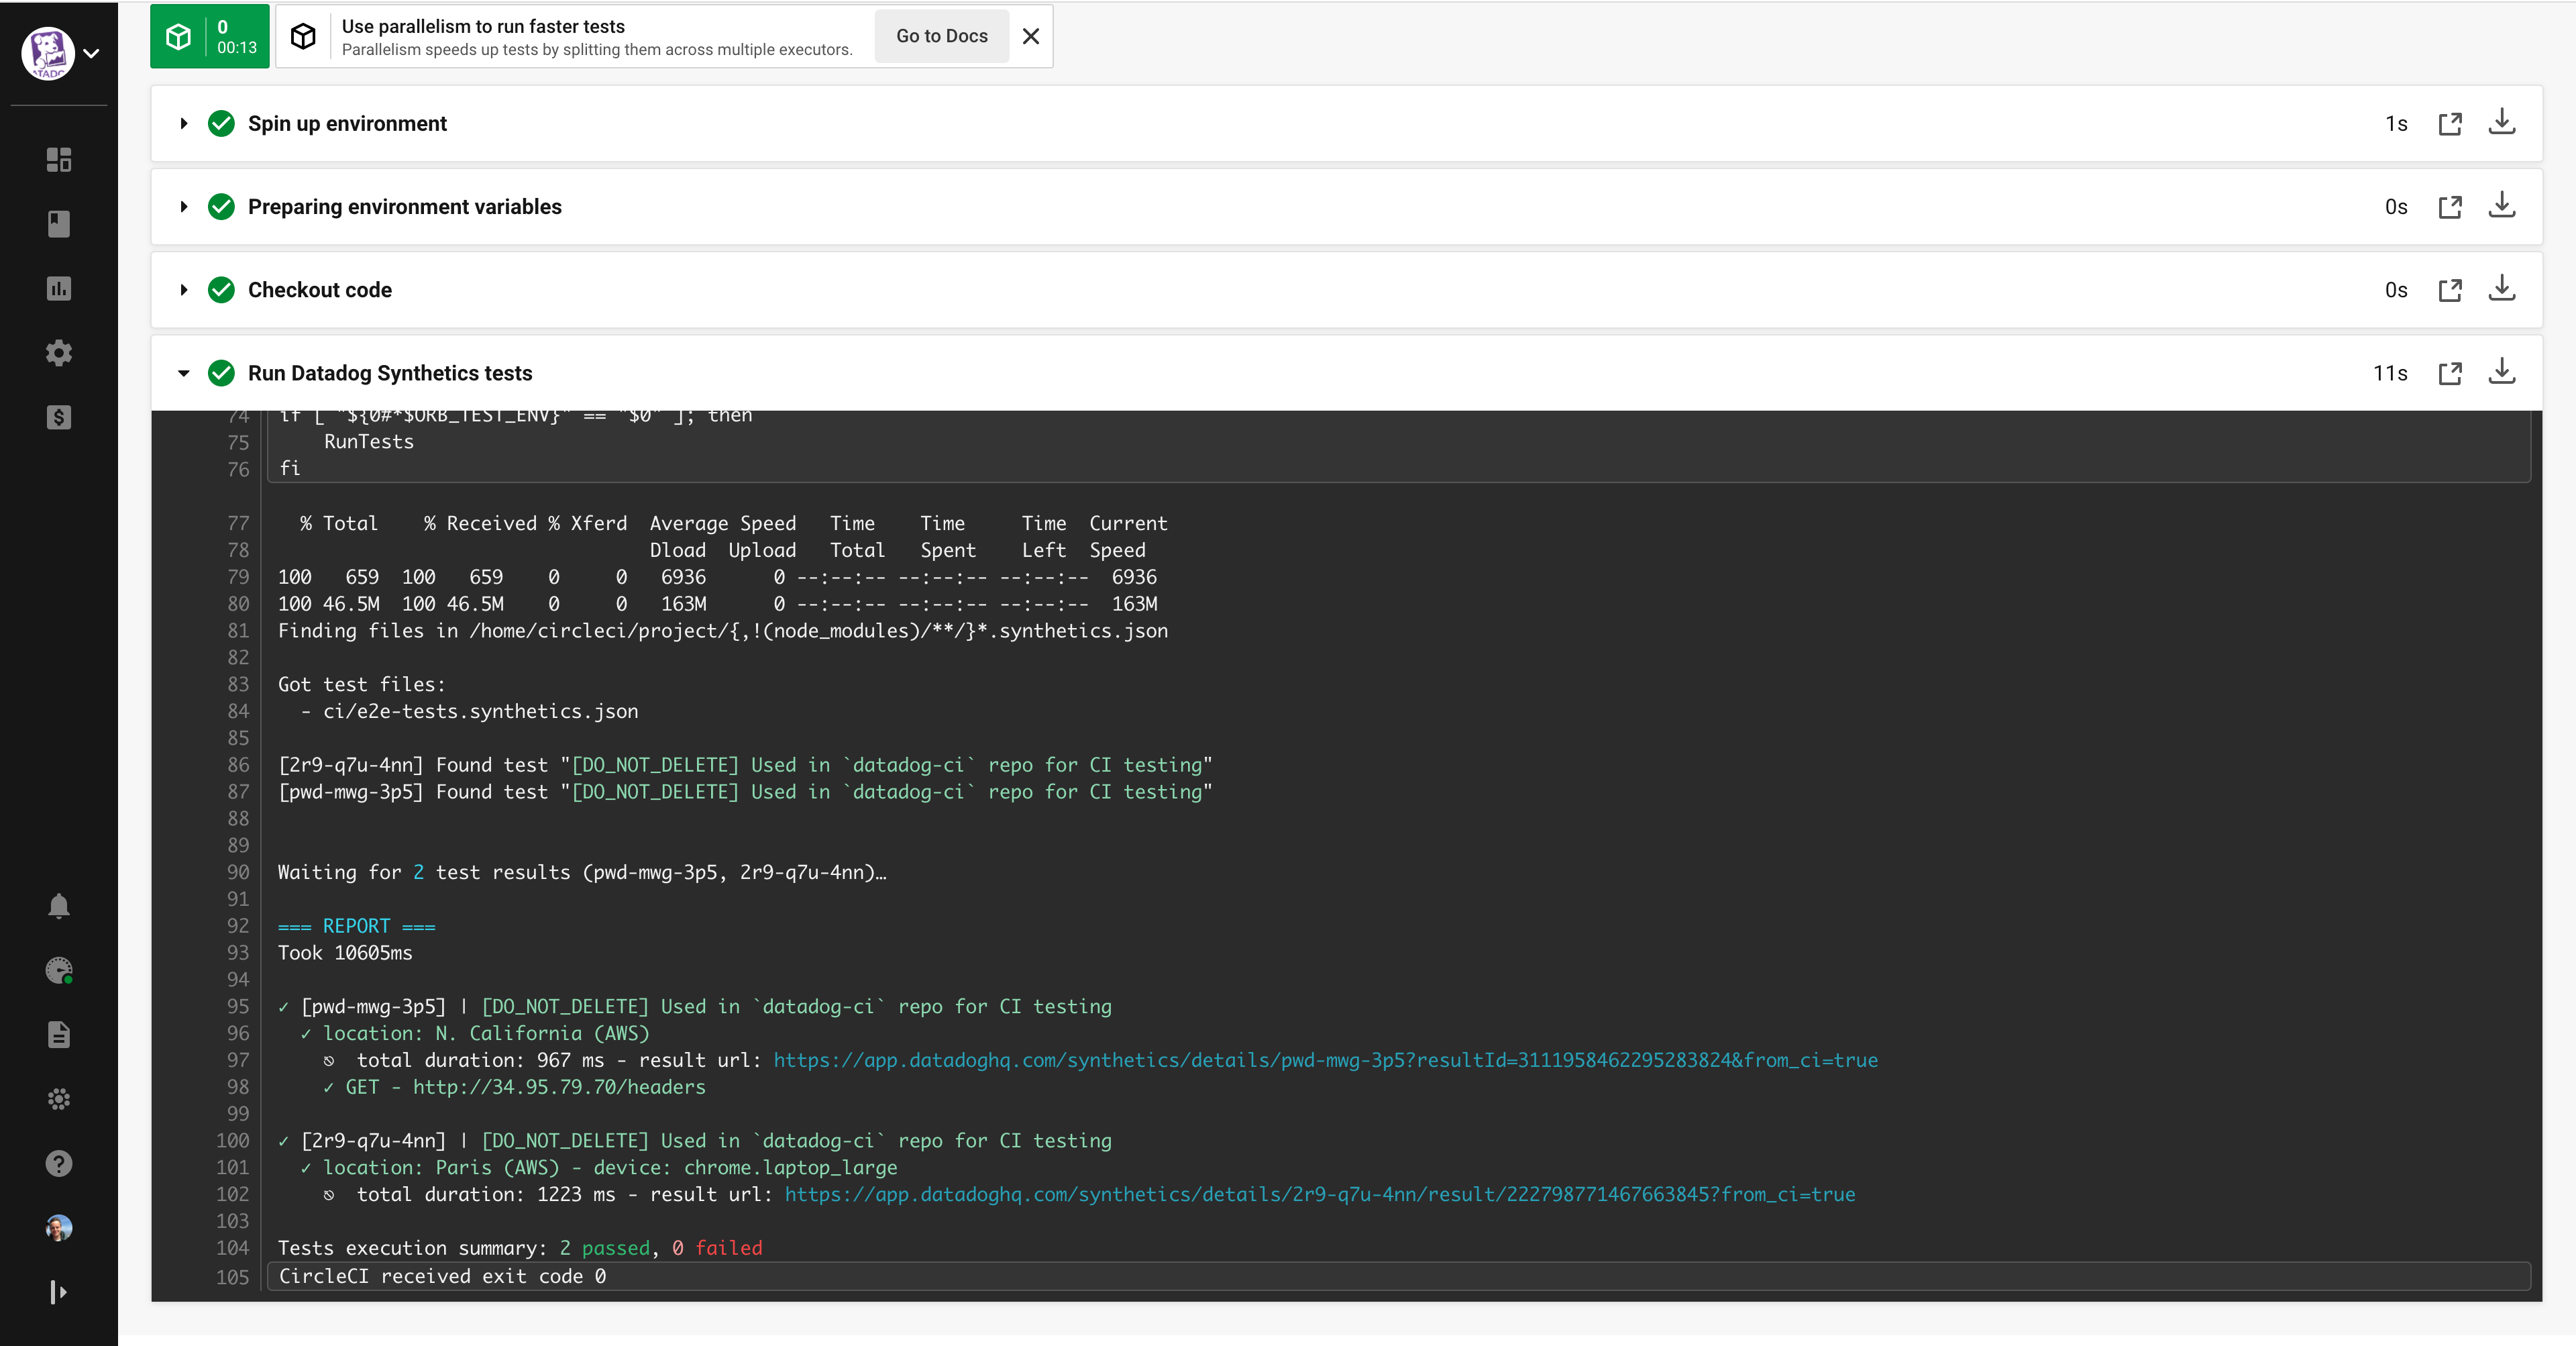Open Docs from the document icon
The height and width of the screenshot is (1346, 2576).
tap(59, 1035)
